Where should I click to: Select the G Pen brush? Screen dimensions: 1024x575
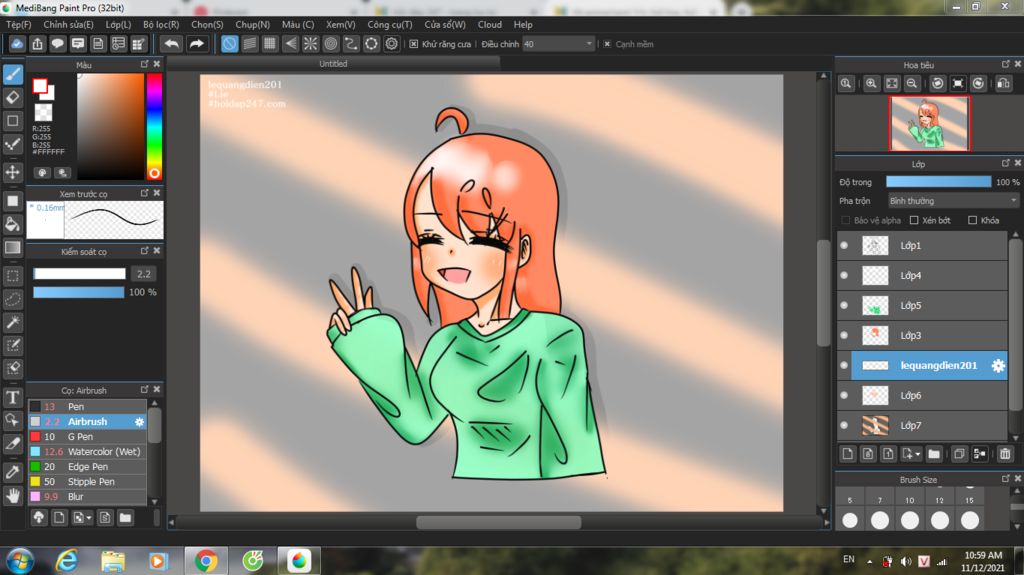88,436
